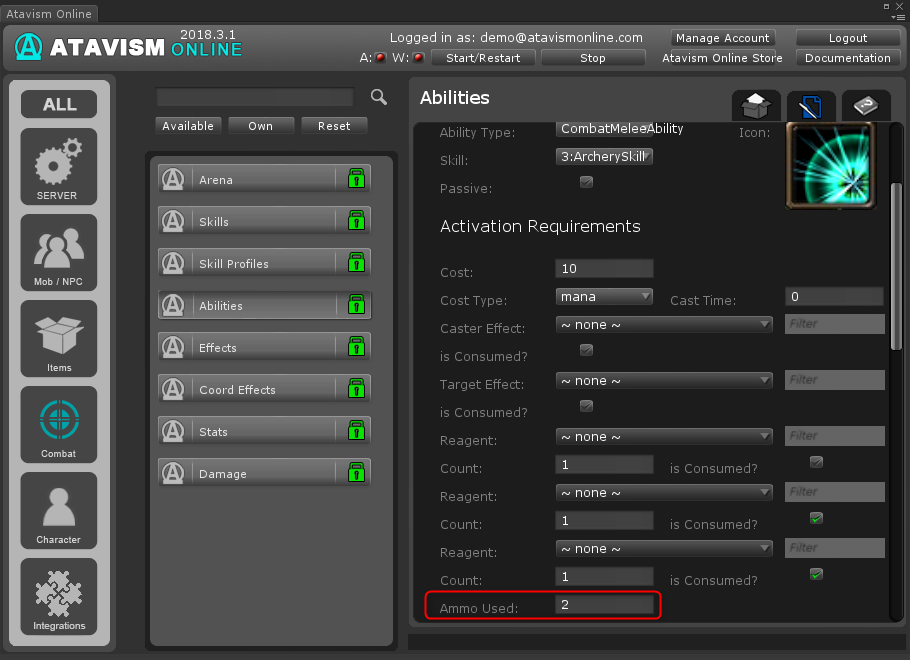Click the Ammo Used input field

604,605
